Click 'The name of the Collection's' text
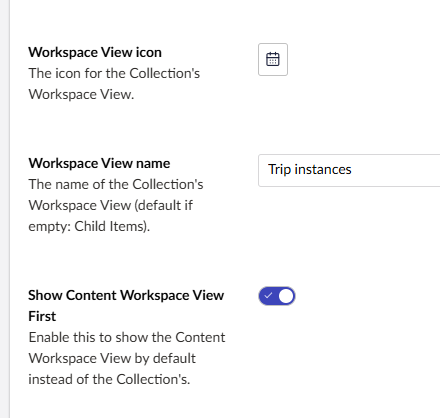 [x=116, y=184]
